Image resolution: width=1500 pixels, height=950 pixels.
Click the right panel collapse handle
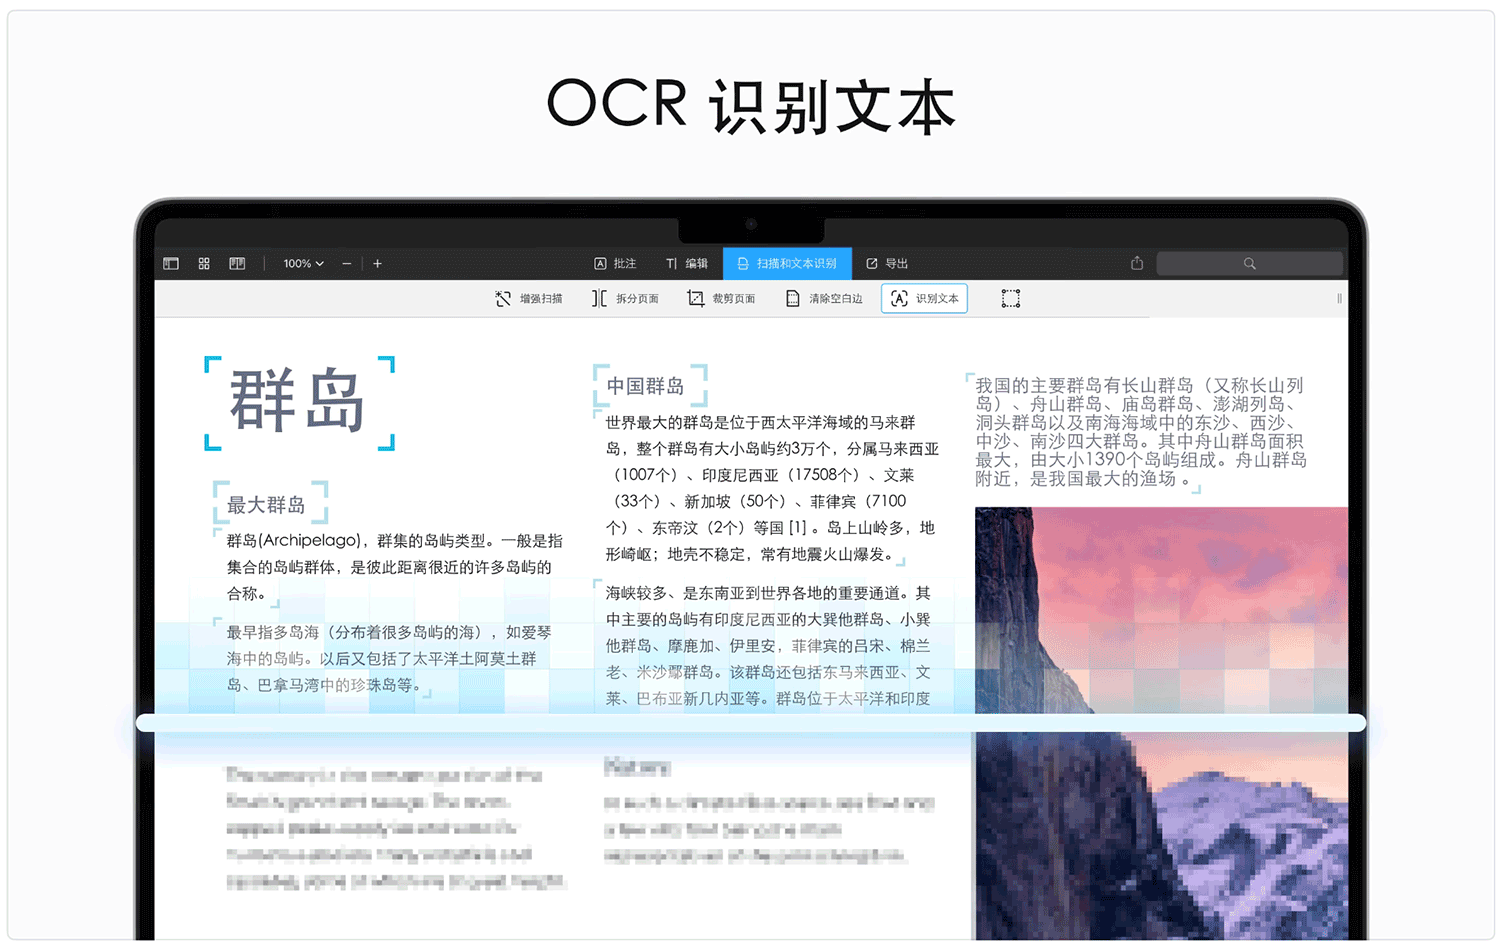click(x=1339, y=299)
